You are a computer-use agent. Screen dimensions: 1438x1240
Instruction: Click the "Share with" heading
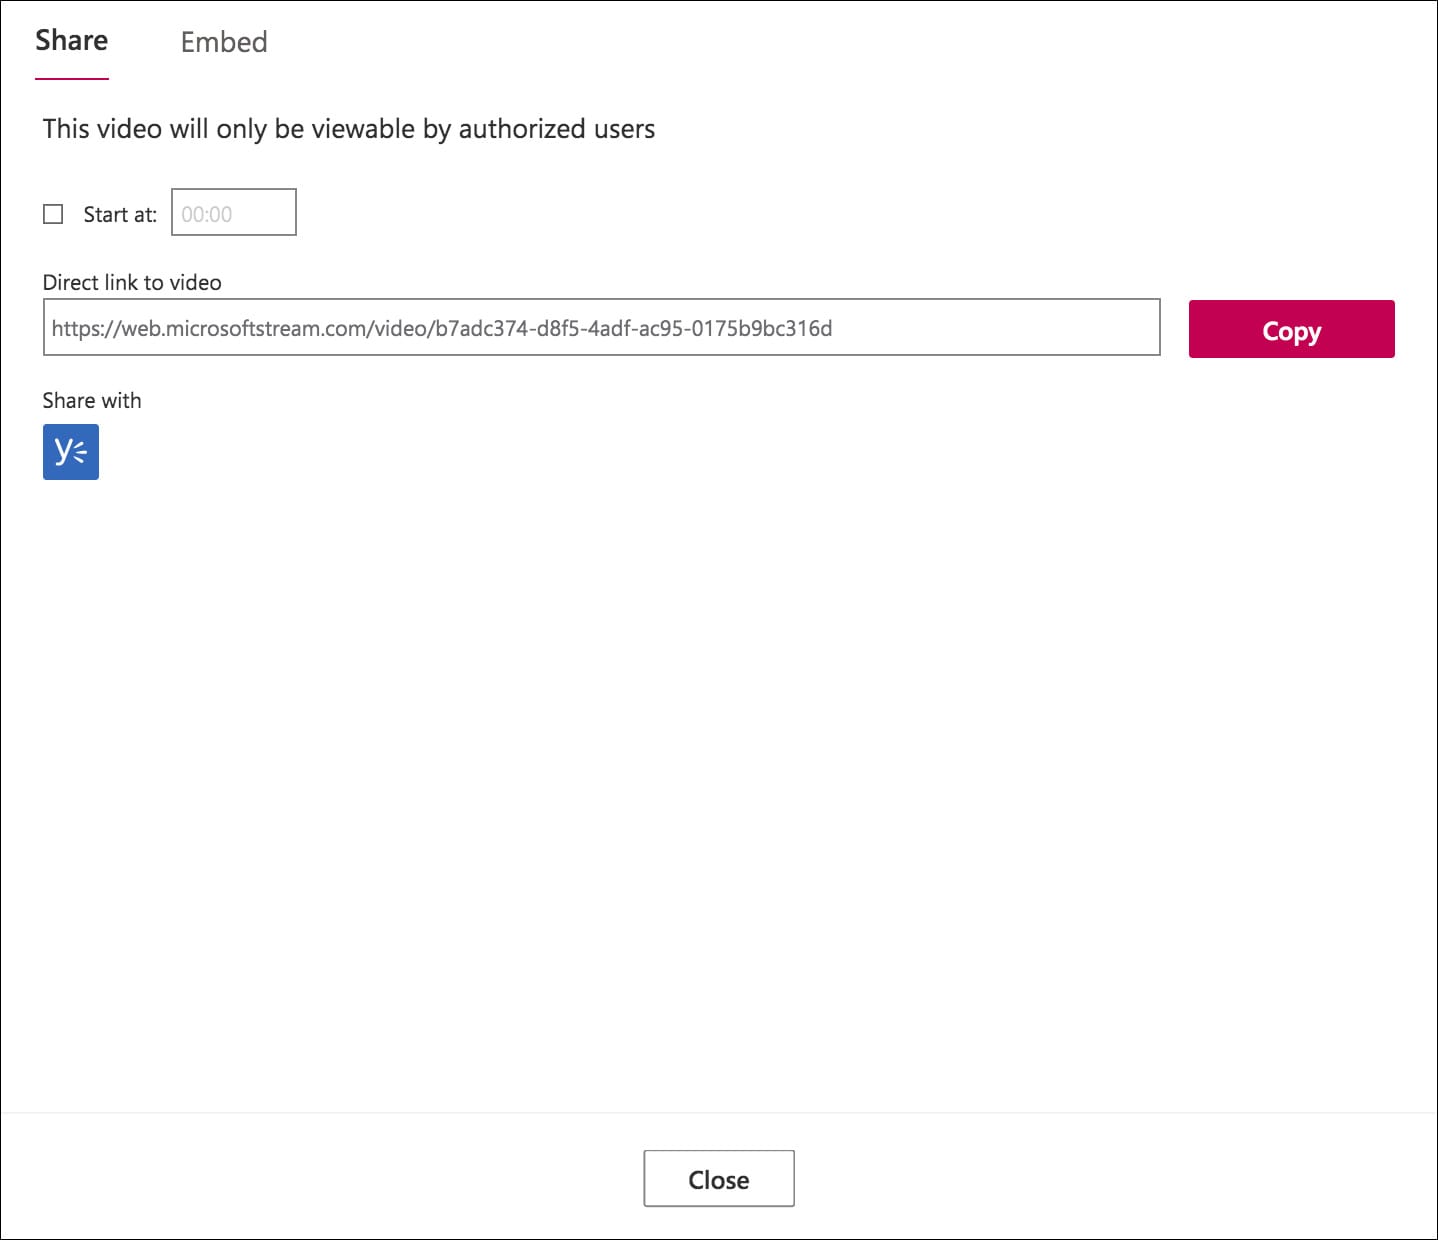[92, 401]
